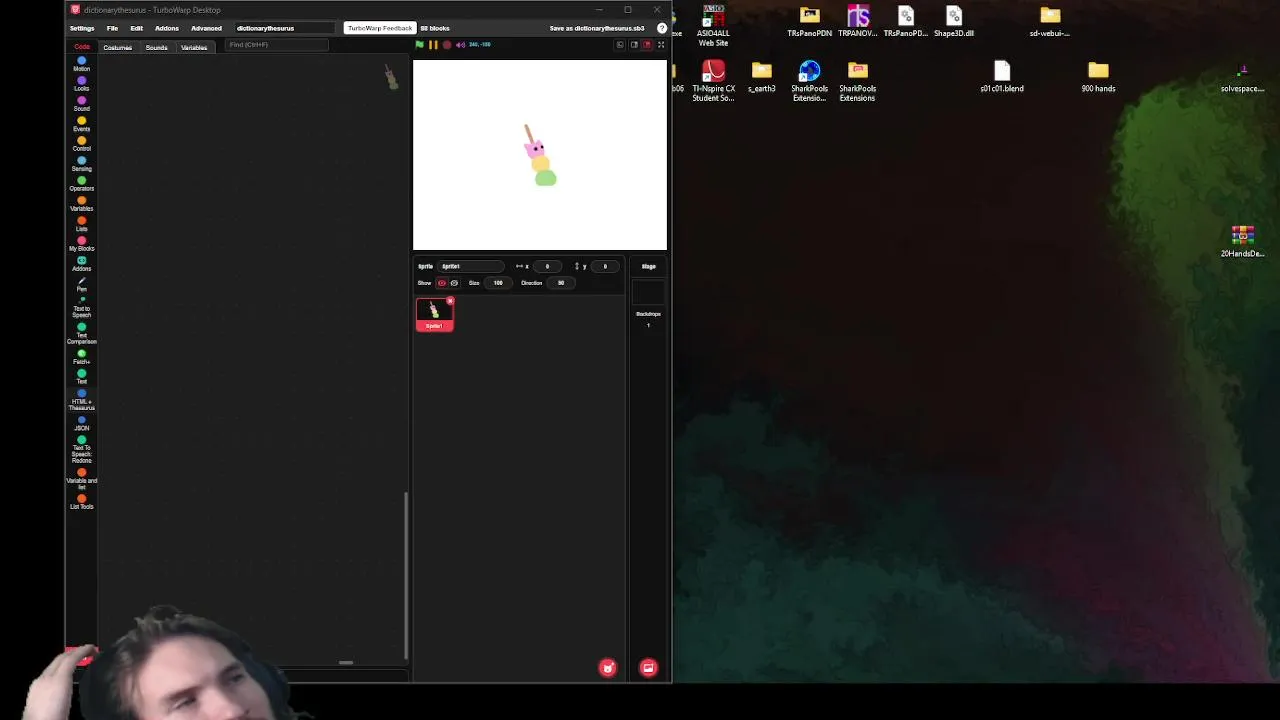Switch to the Code tab
Screen dimensions: 1280x720
(x=82, y=47)
